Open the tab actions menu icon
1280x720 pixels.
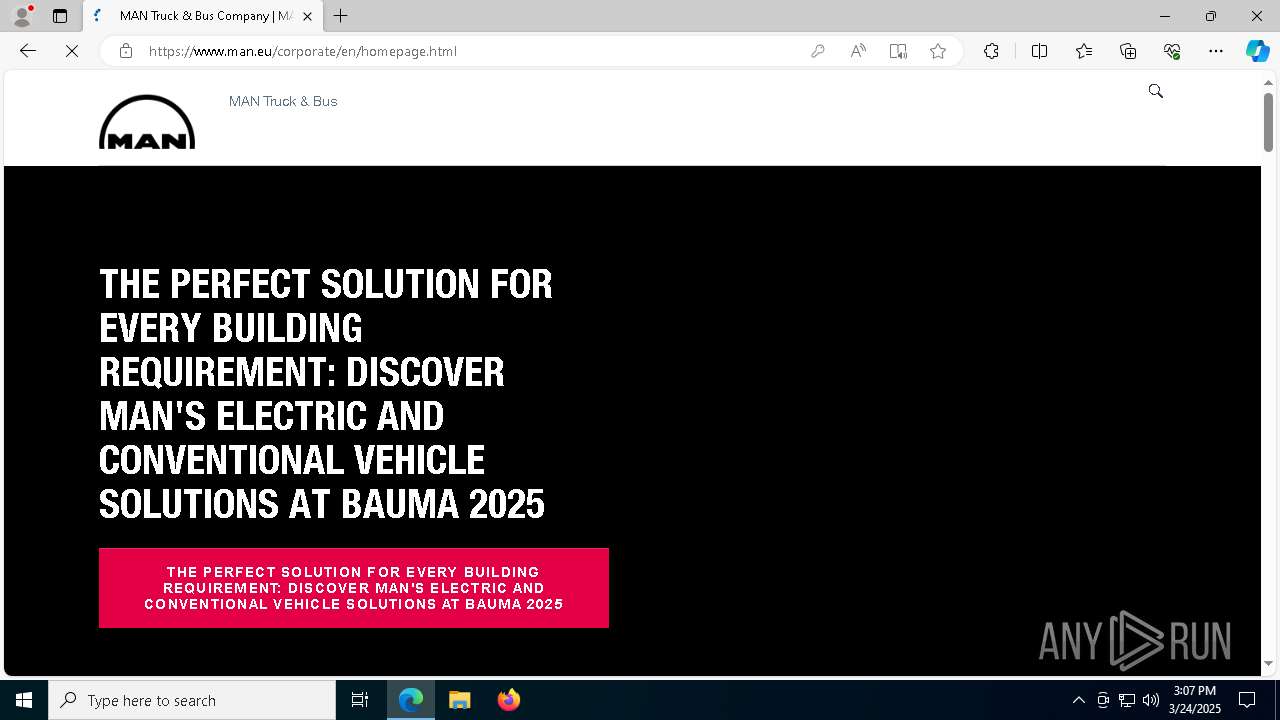[60, 16]
